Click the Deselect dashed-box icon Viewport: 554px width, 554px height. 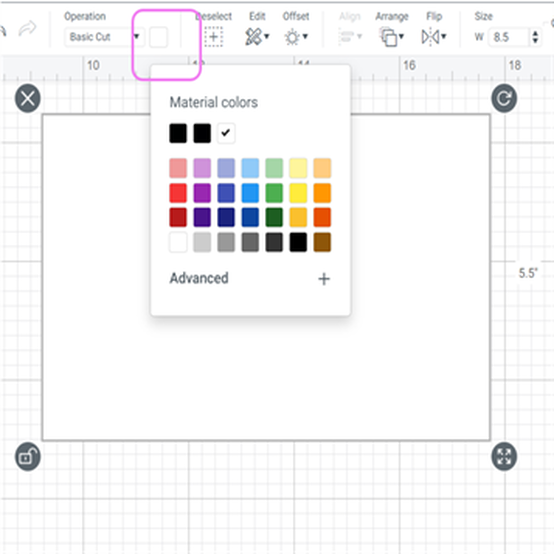point(214,37)
